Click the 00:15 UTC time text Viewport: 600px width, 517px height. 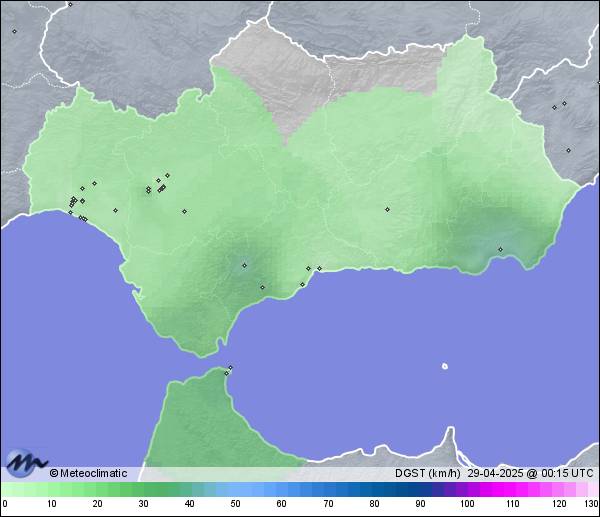[x=567, y=473]
